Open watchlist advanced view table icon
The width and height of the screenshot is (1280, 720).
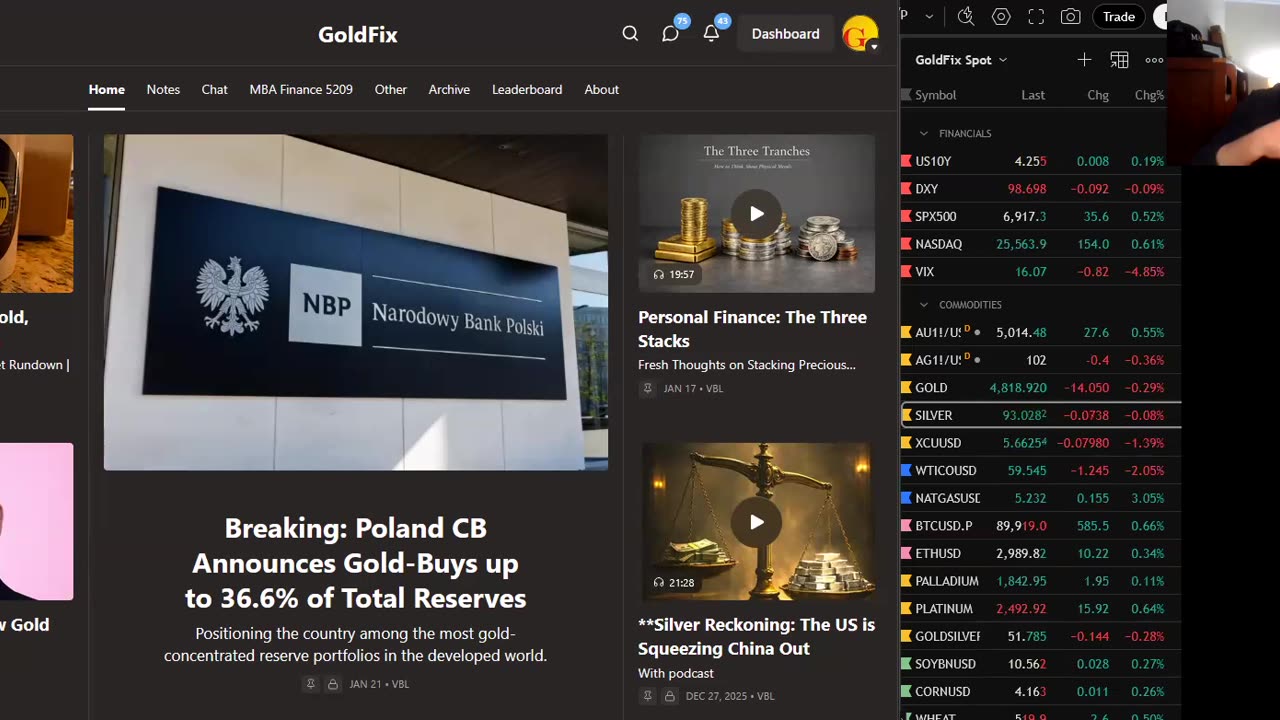[x=1119, y=60]
